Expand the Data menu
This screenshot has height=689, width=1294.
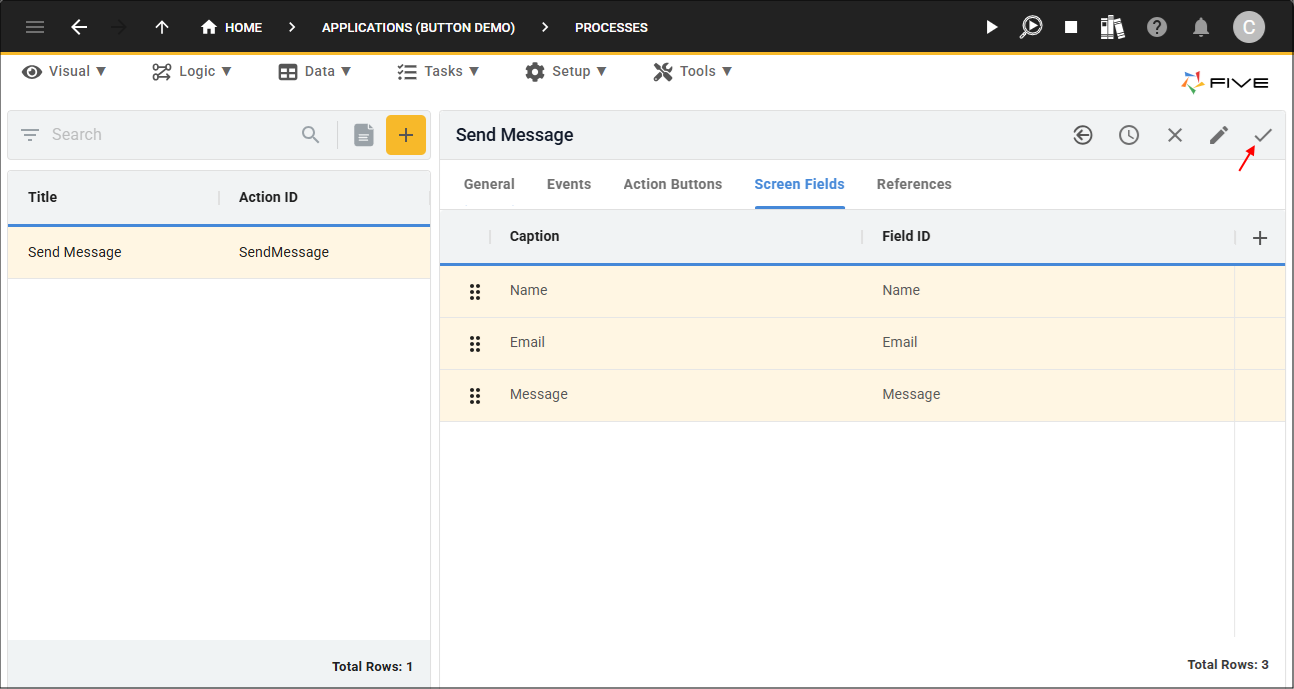click(x=315, y=71)
